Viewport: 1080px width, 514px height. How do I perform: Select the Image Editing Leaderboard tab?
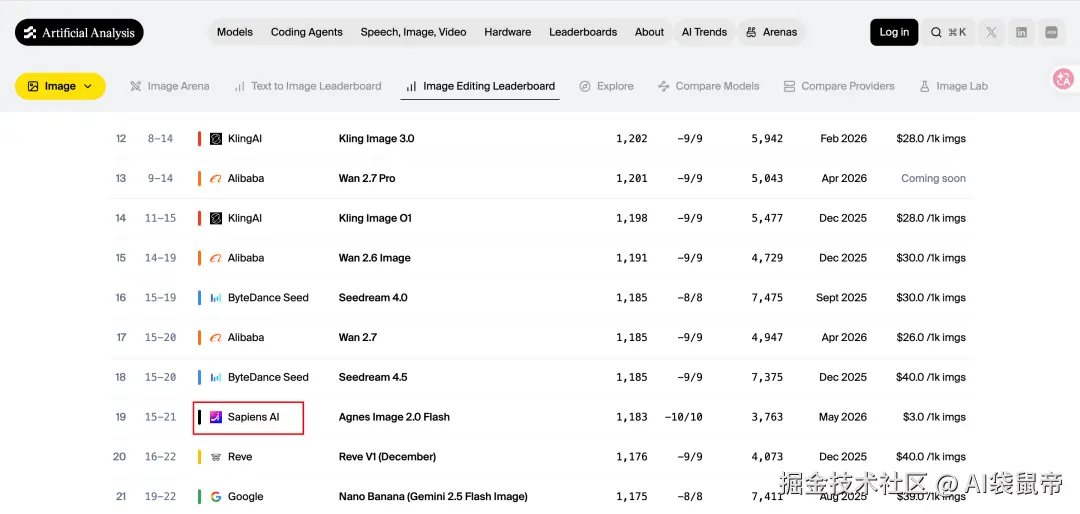click(x=480, y=86)
